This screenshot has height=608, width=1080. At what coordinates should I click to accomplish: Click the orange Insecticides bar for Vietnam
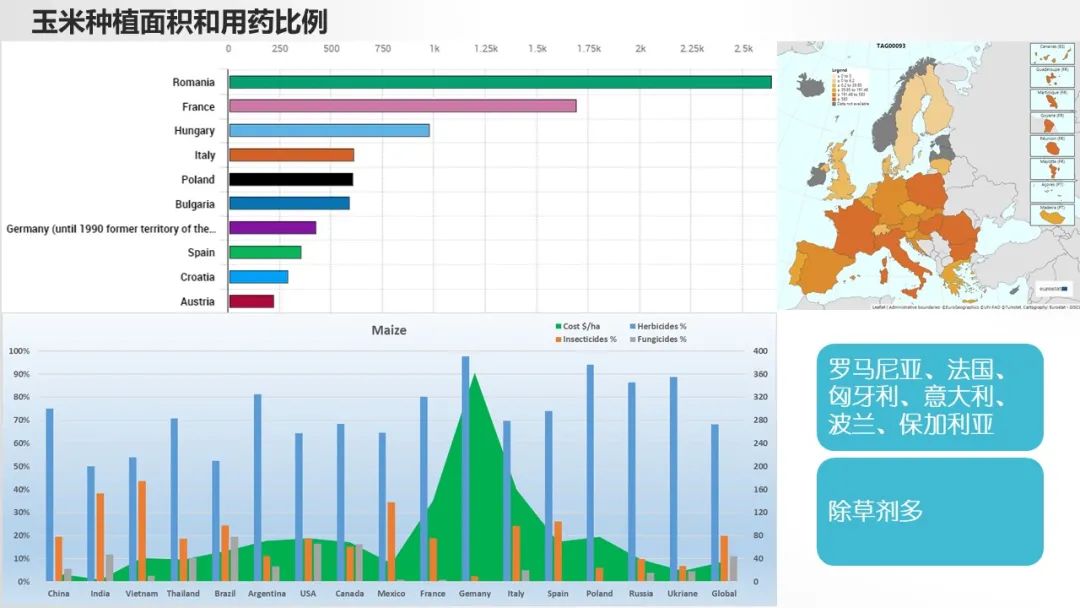pyautogui.click(x=142, y=531)
